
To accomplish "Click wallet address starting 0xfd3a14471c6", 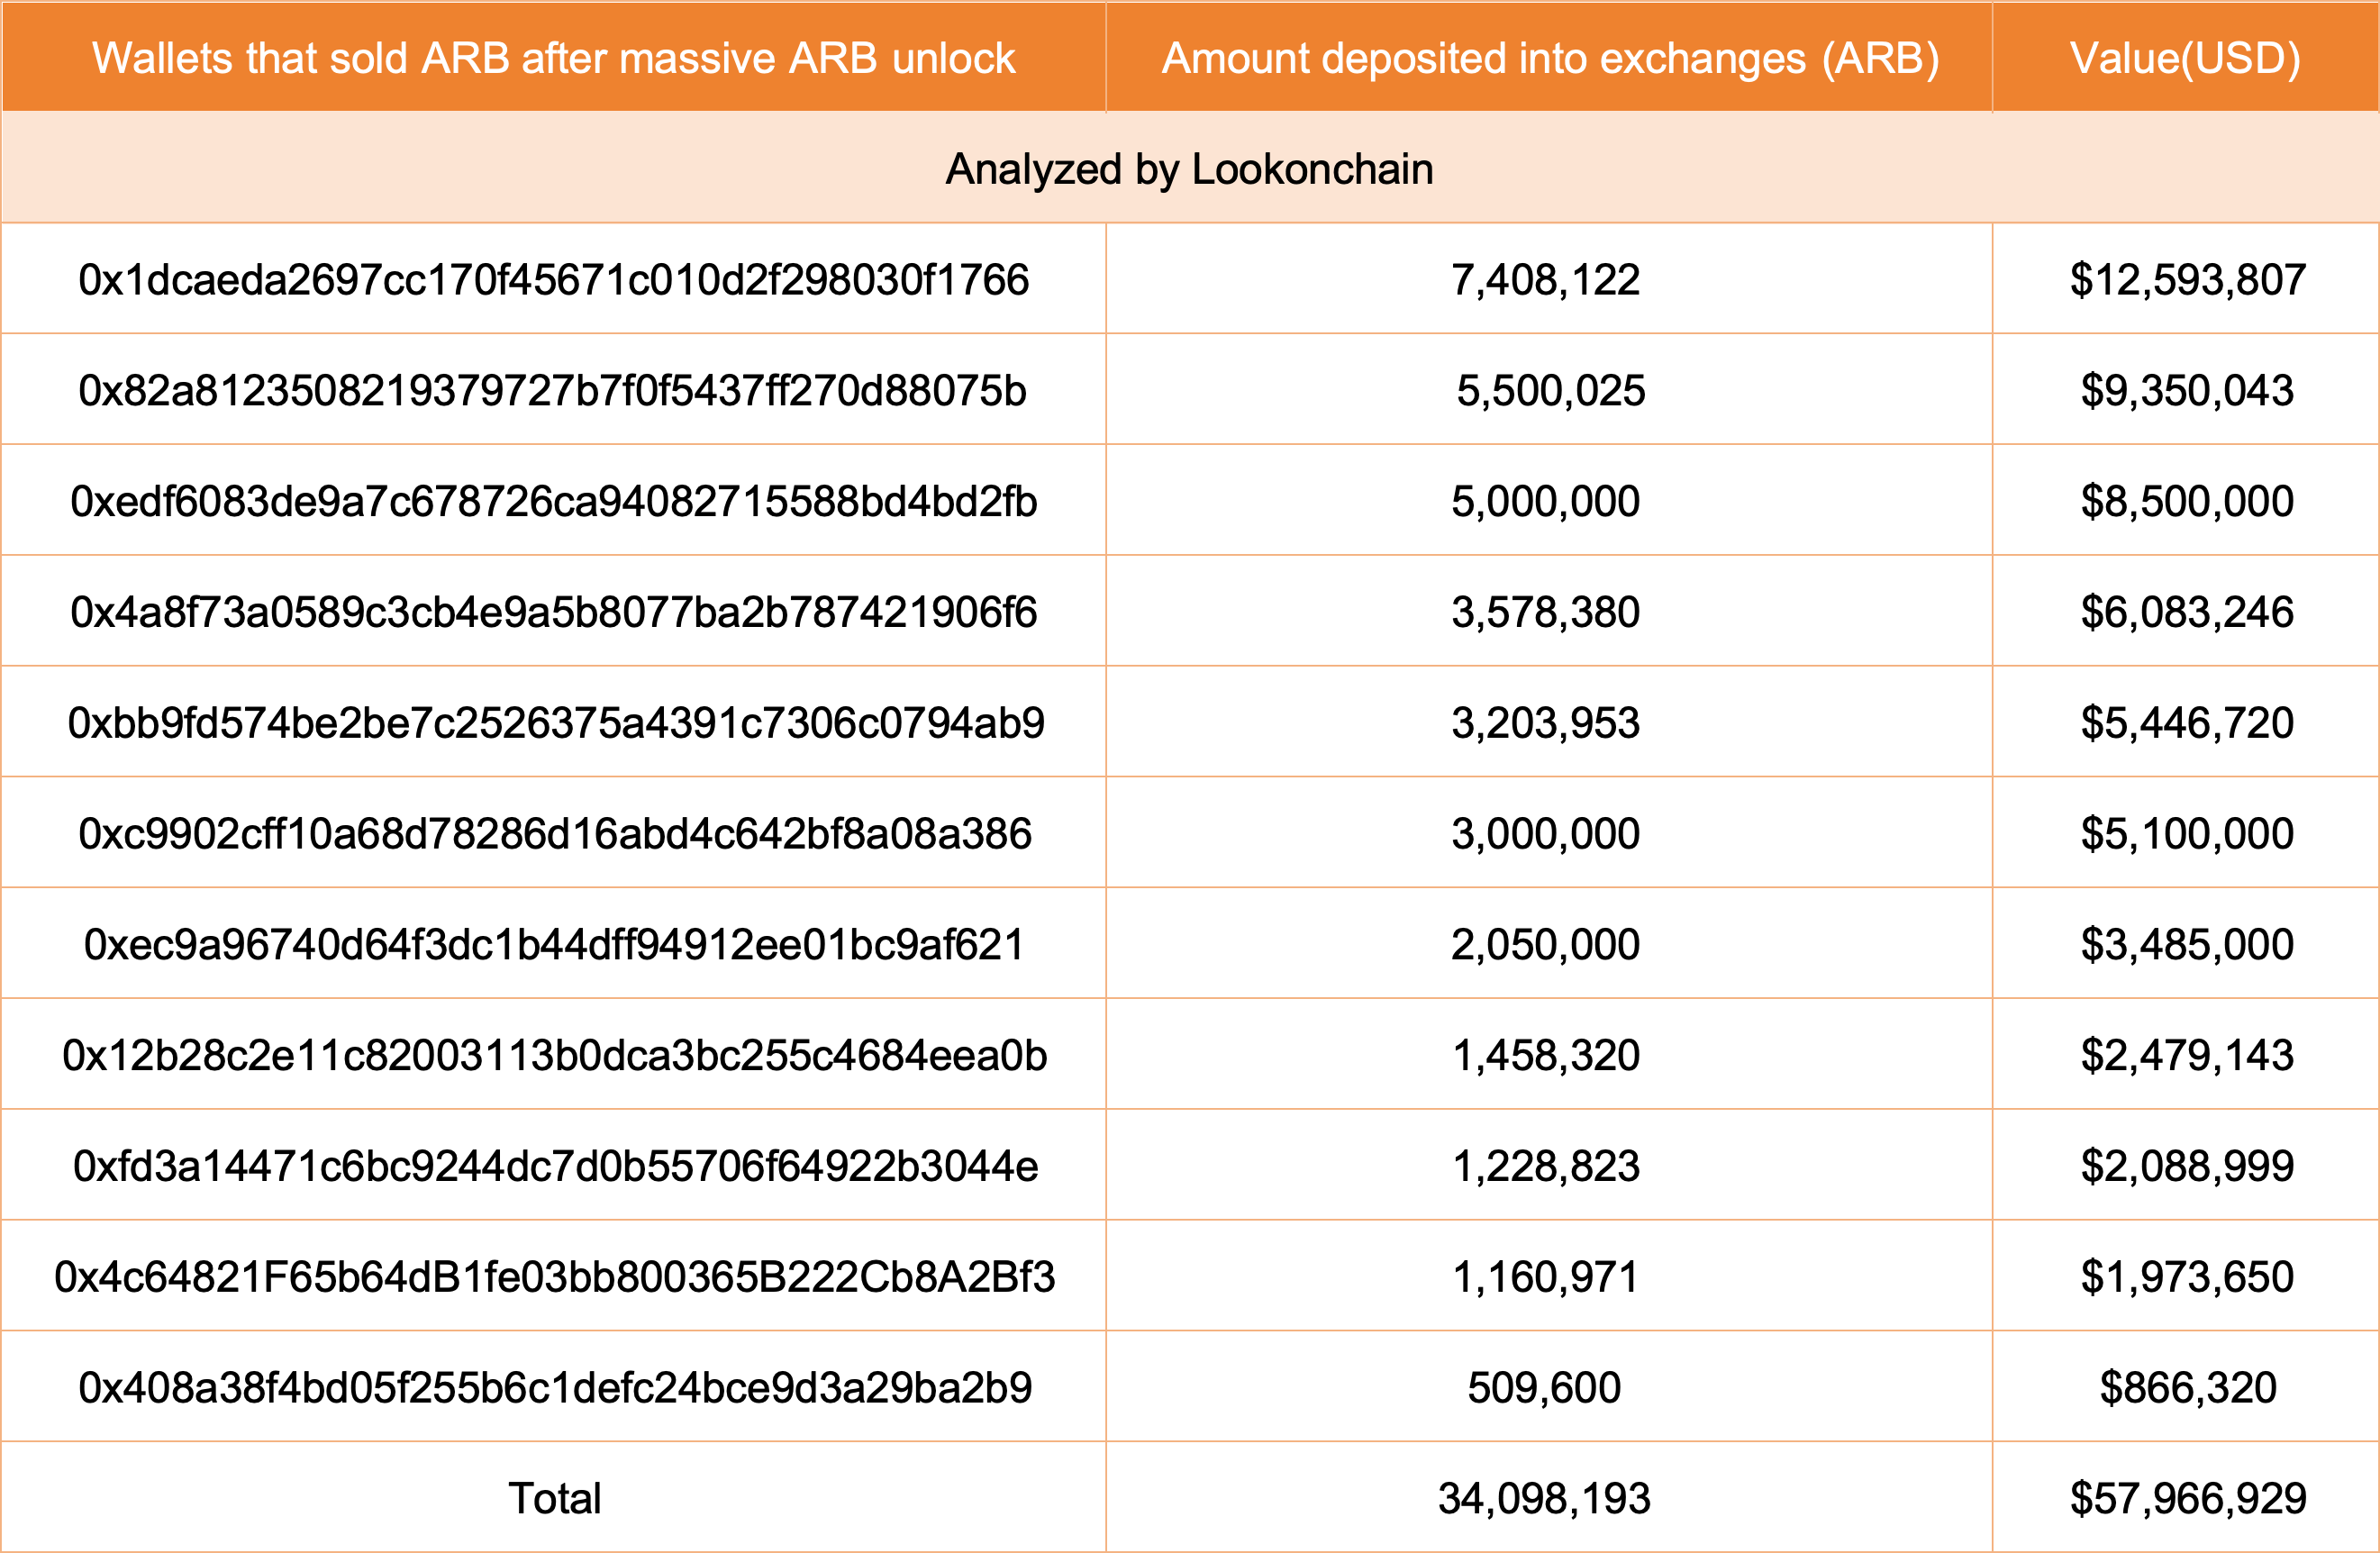I will coord(555,1166).
